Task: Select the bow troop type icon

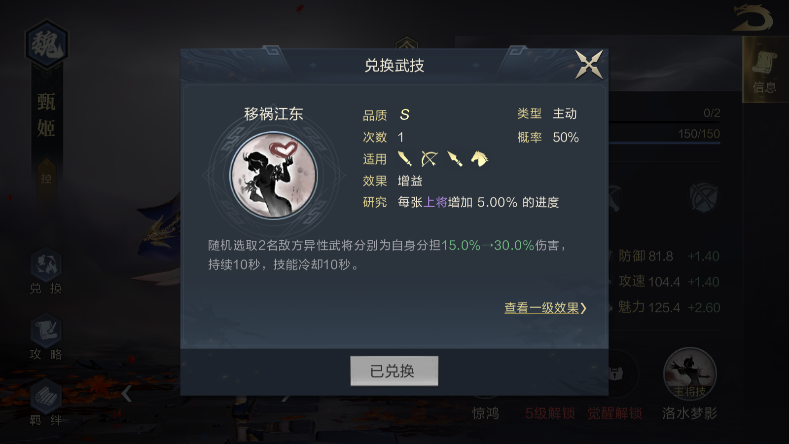Action: click(429, 159)
